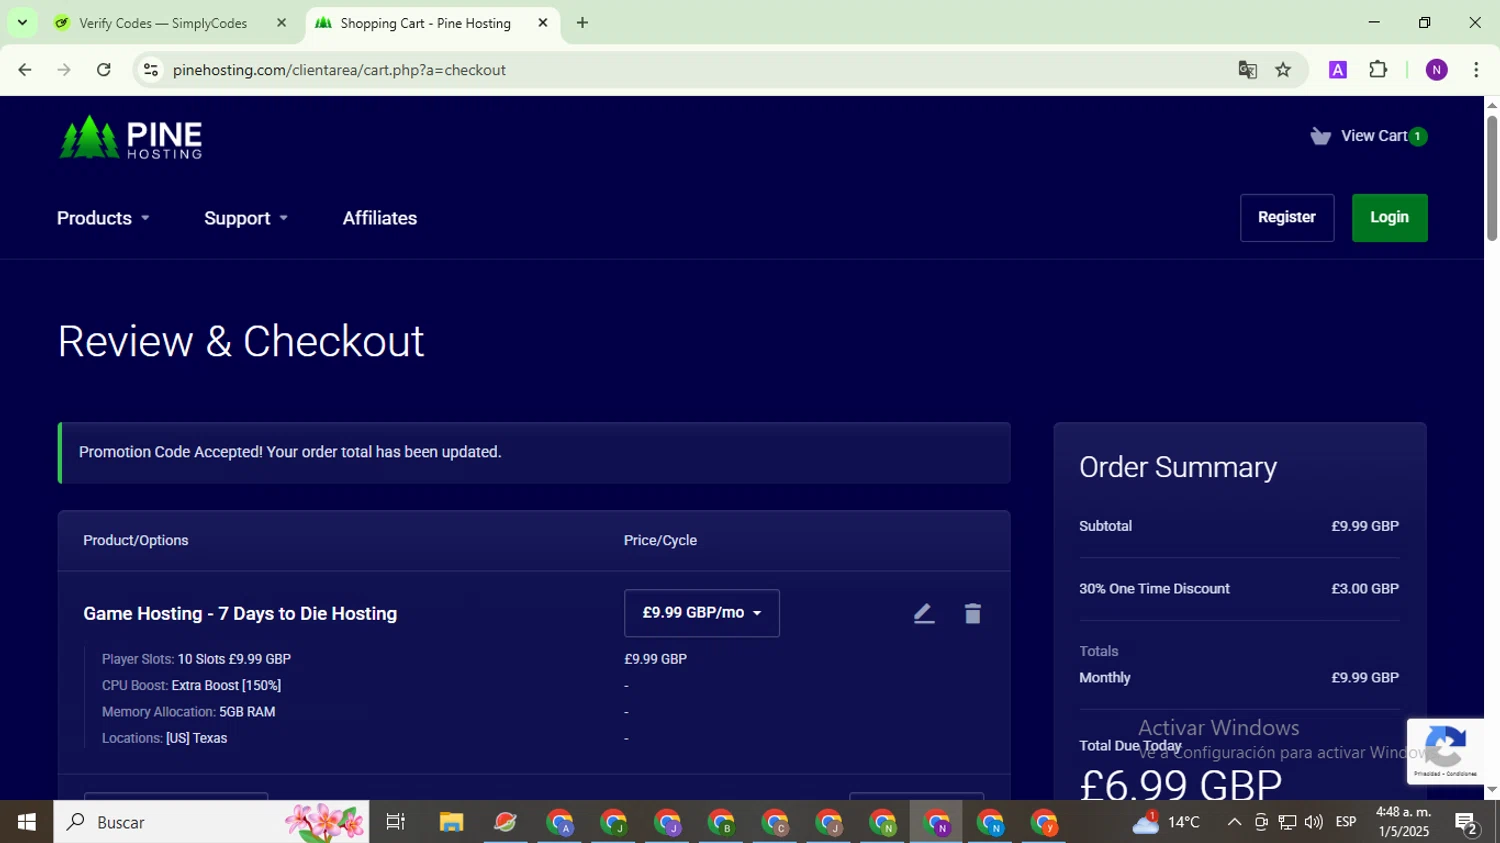The width and height of the screenshot is (1500, 843).
Task: Show hidden system tray icons
Action: point(1234,822)
